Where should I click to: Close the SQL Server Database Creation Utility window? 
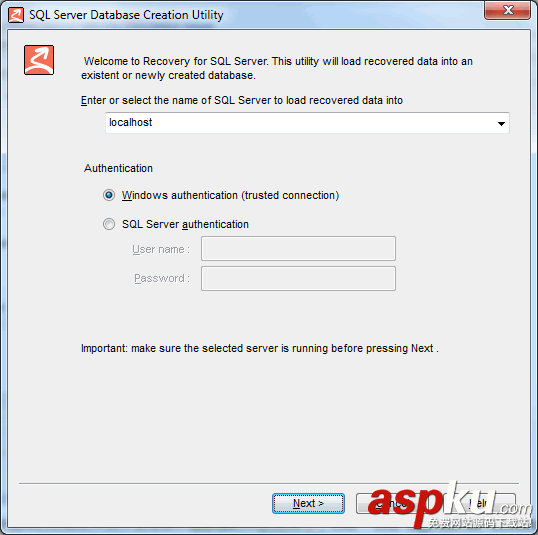coord(507,10)
